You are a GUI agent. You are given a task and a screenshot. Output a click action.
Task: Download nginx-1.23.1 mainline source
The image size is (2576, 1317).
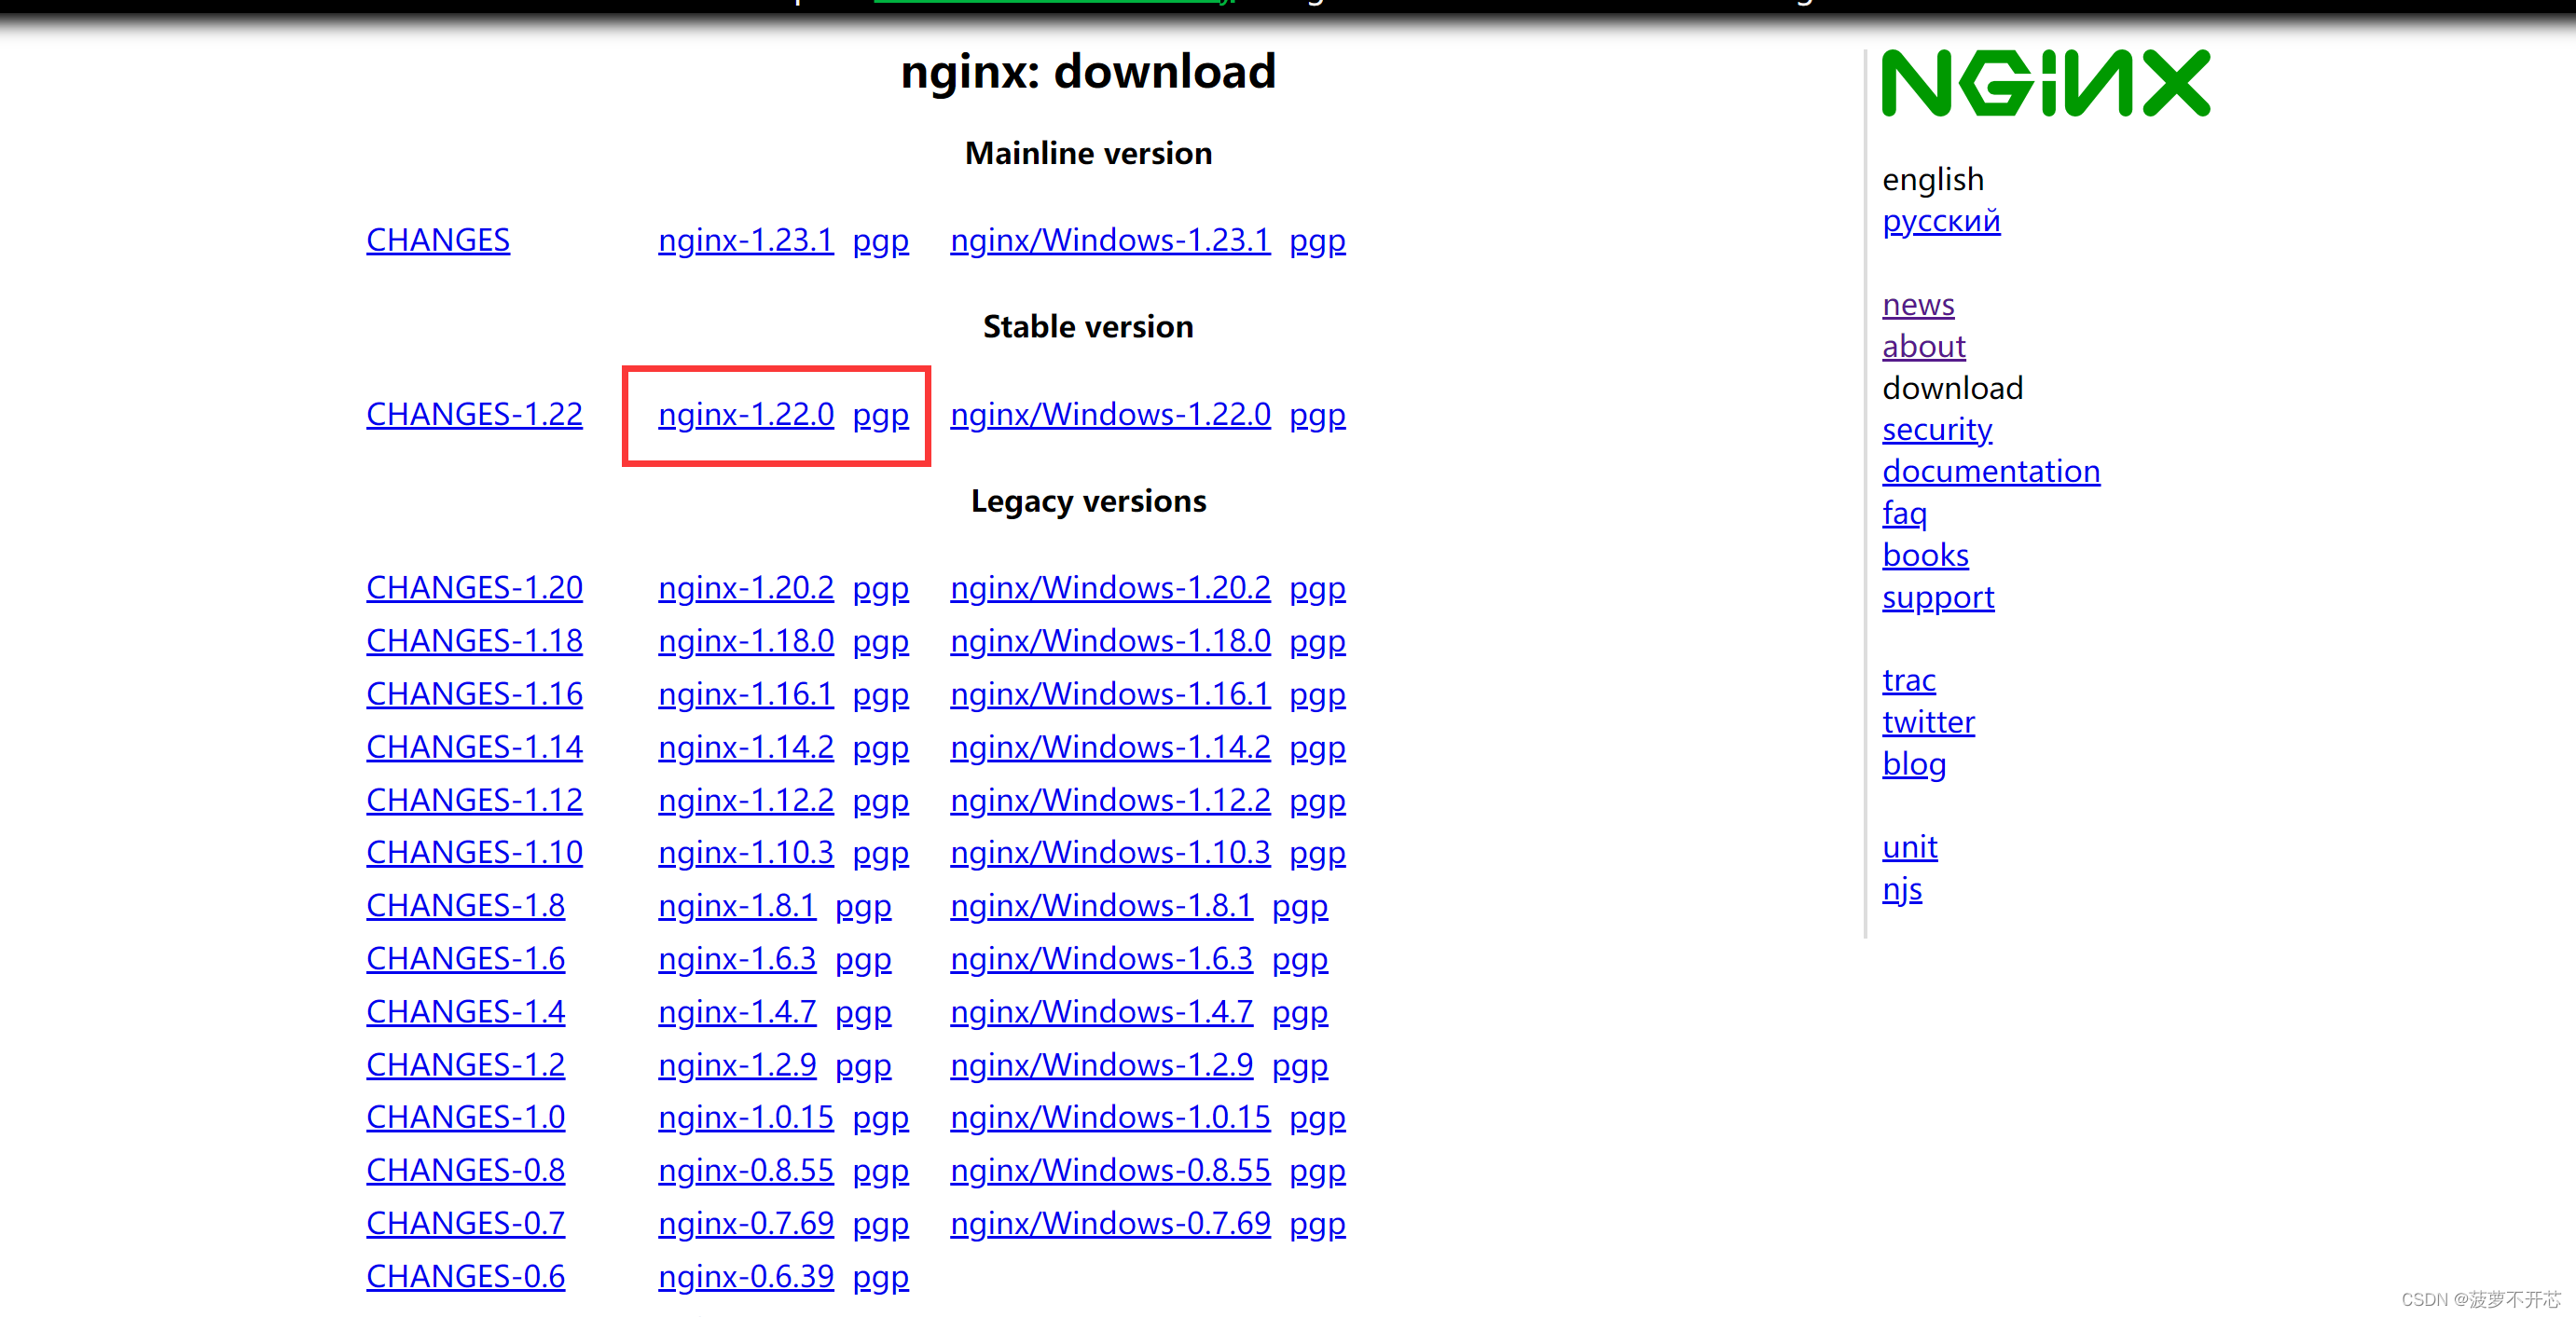(746, 240)
